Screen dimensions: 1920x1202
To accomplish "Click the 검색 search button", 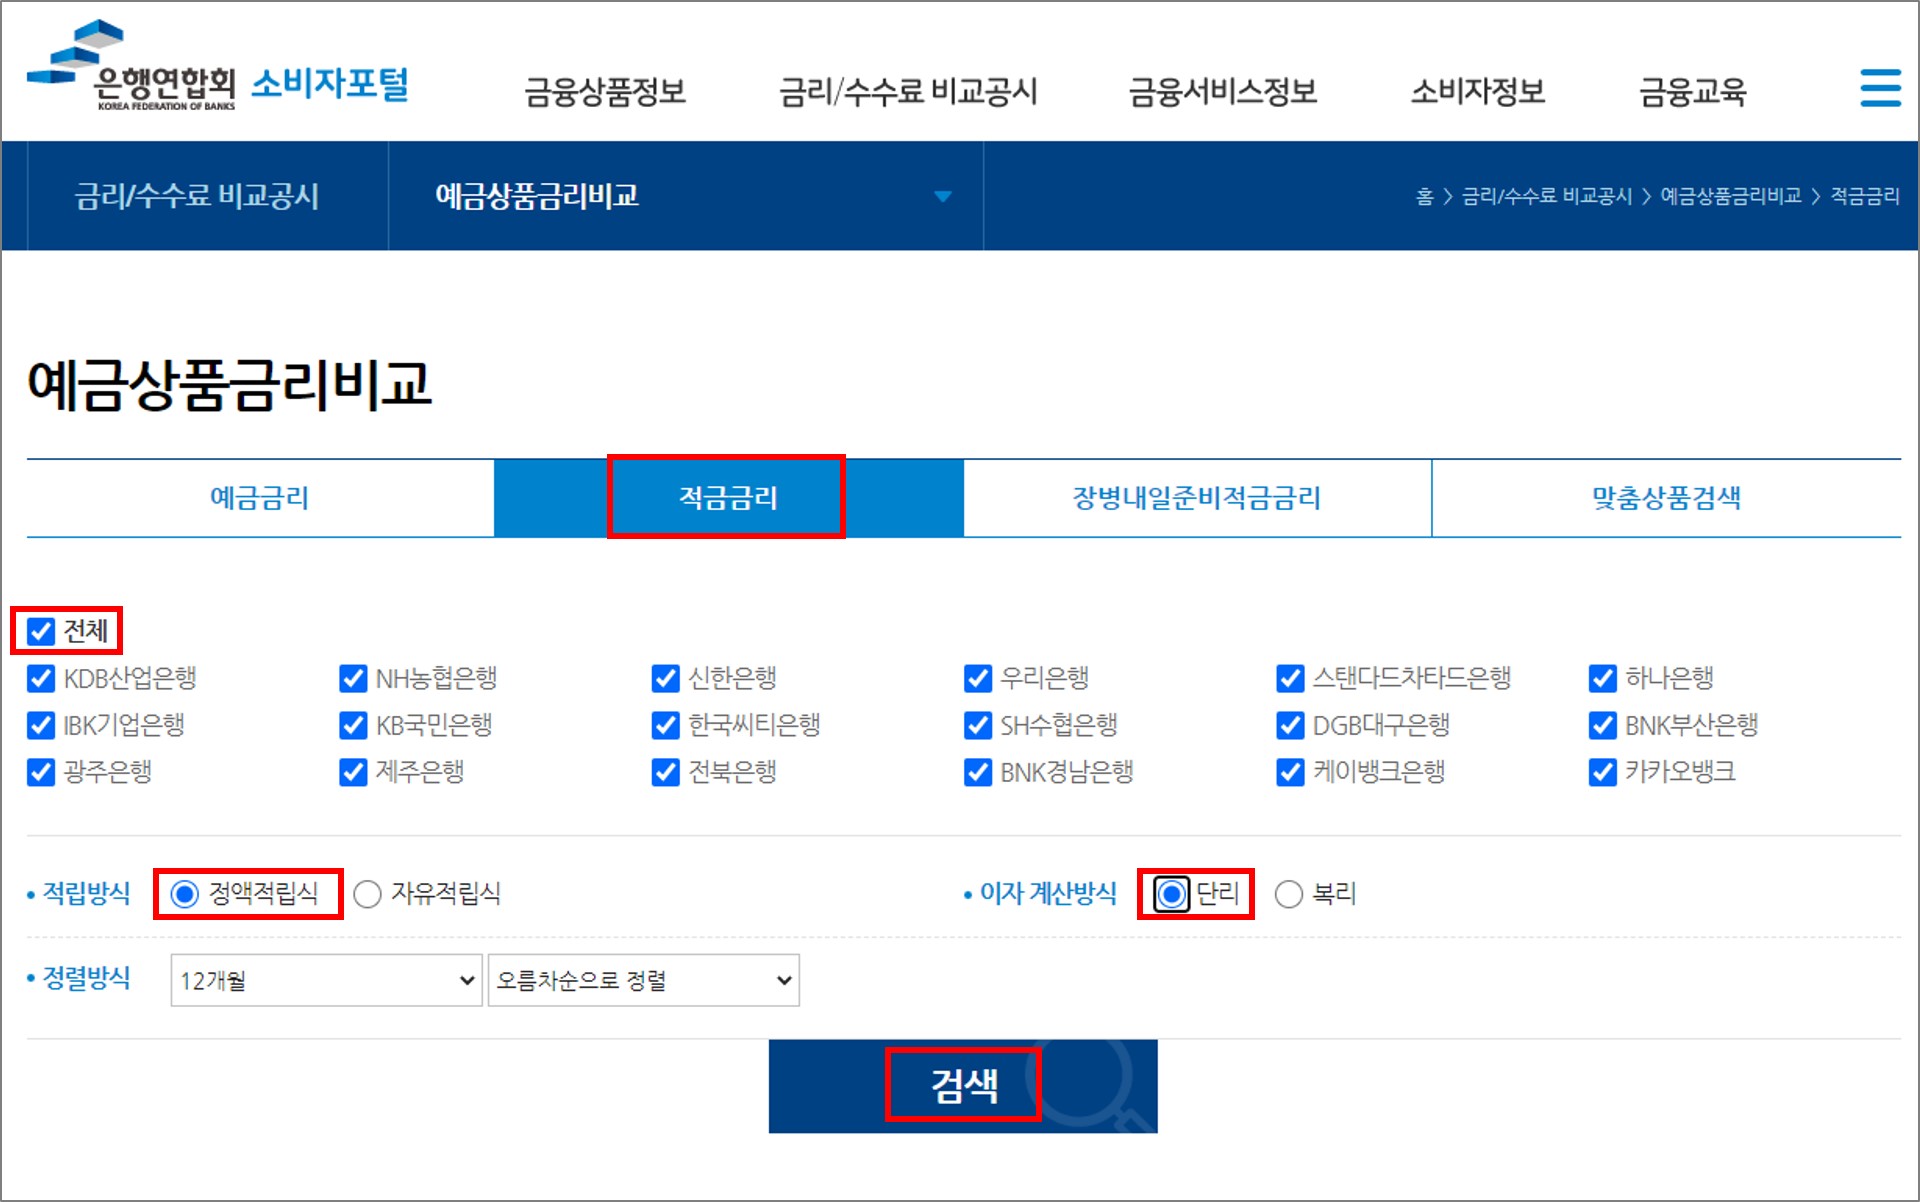I will [x=963, y=1085].
